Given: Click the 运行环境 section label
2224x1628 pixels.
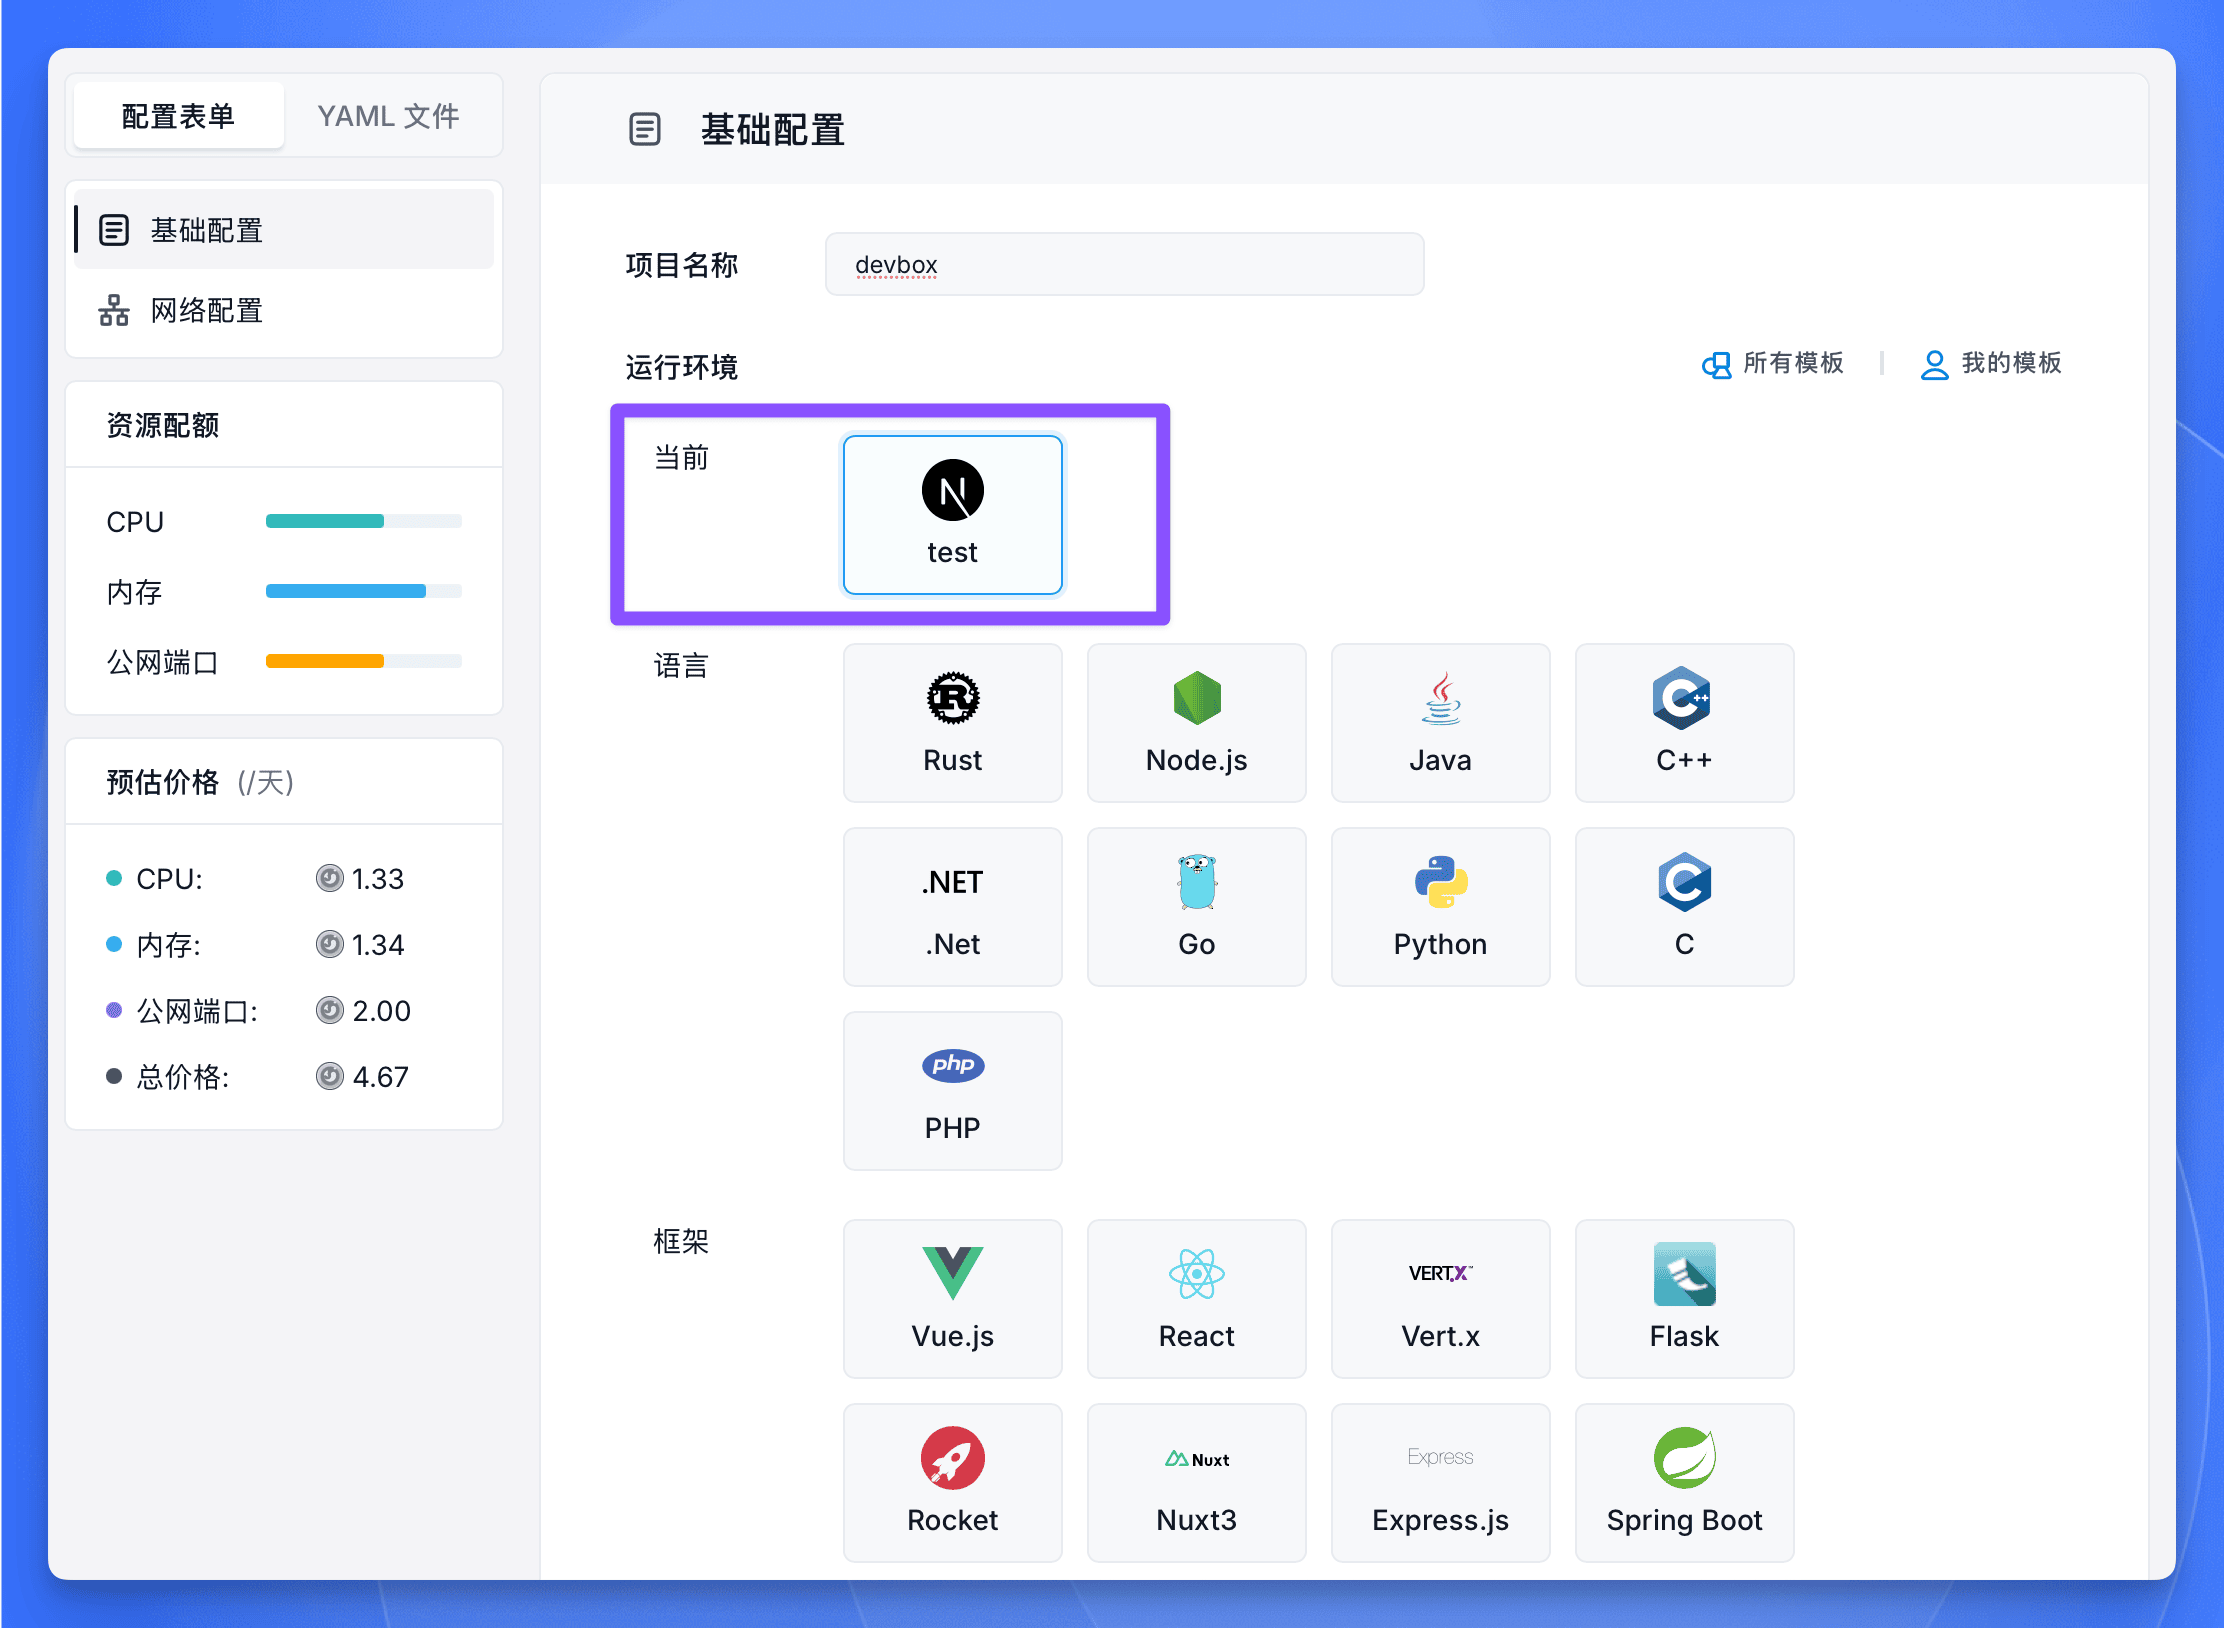Looking at the screenshot, I should coord(682,367).
